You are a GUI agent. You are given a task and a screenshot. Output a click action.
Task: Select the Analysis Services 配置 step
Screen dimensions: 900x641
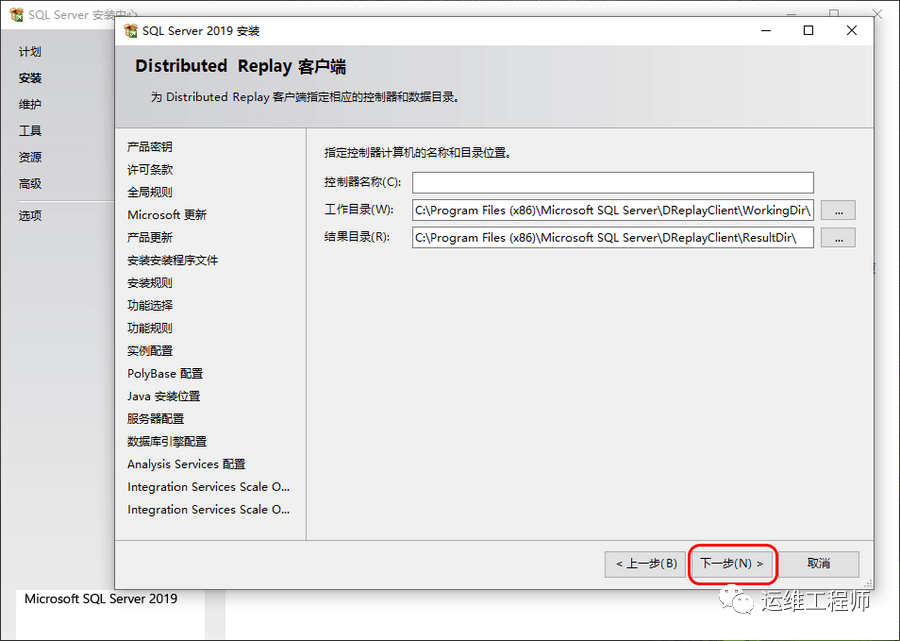[x=187, y=464]
